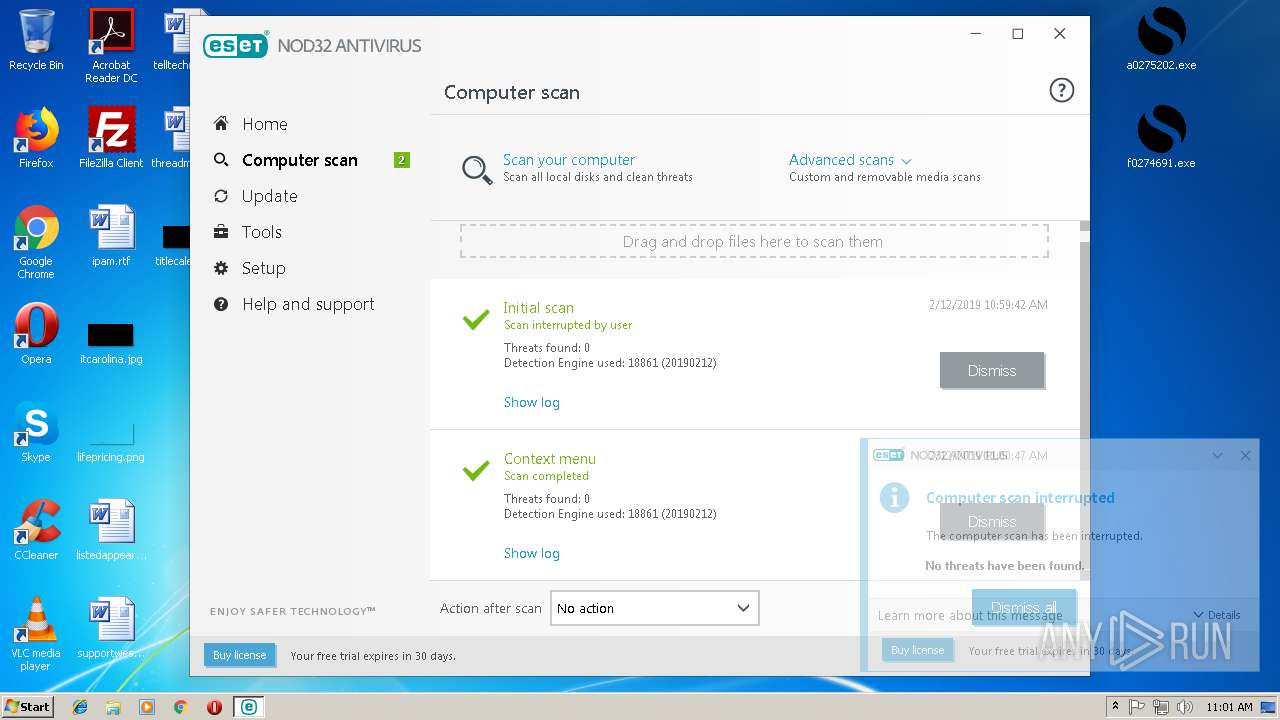Click Buy license in notification popup
1280x720 pixels.
[917, 650]
